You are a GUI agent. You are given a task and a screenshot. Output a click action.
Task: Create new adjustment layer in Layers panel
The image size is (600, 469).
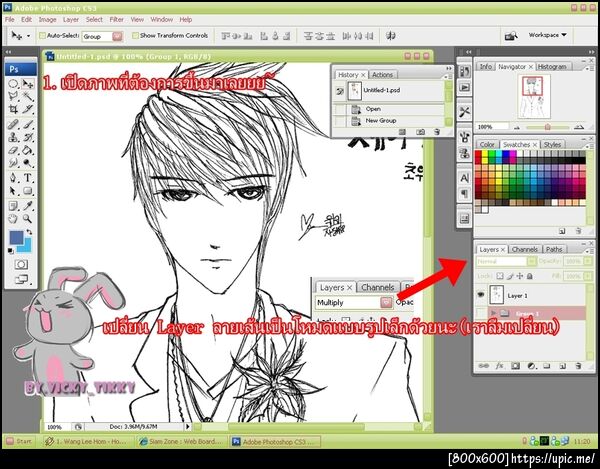(531, 366)
